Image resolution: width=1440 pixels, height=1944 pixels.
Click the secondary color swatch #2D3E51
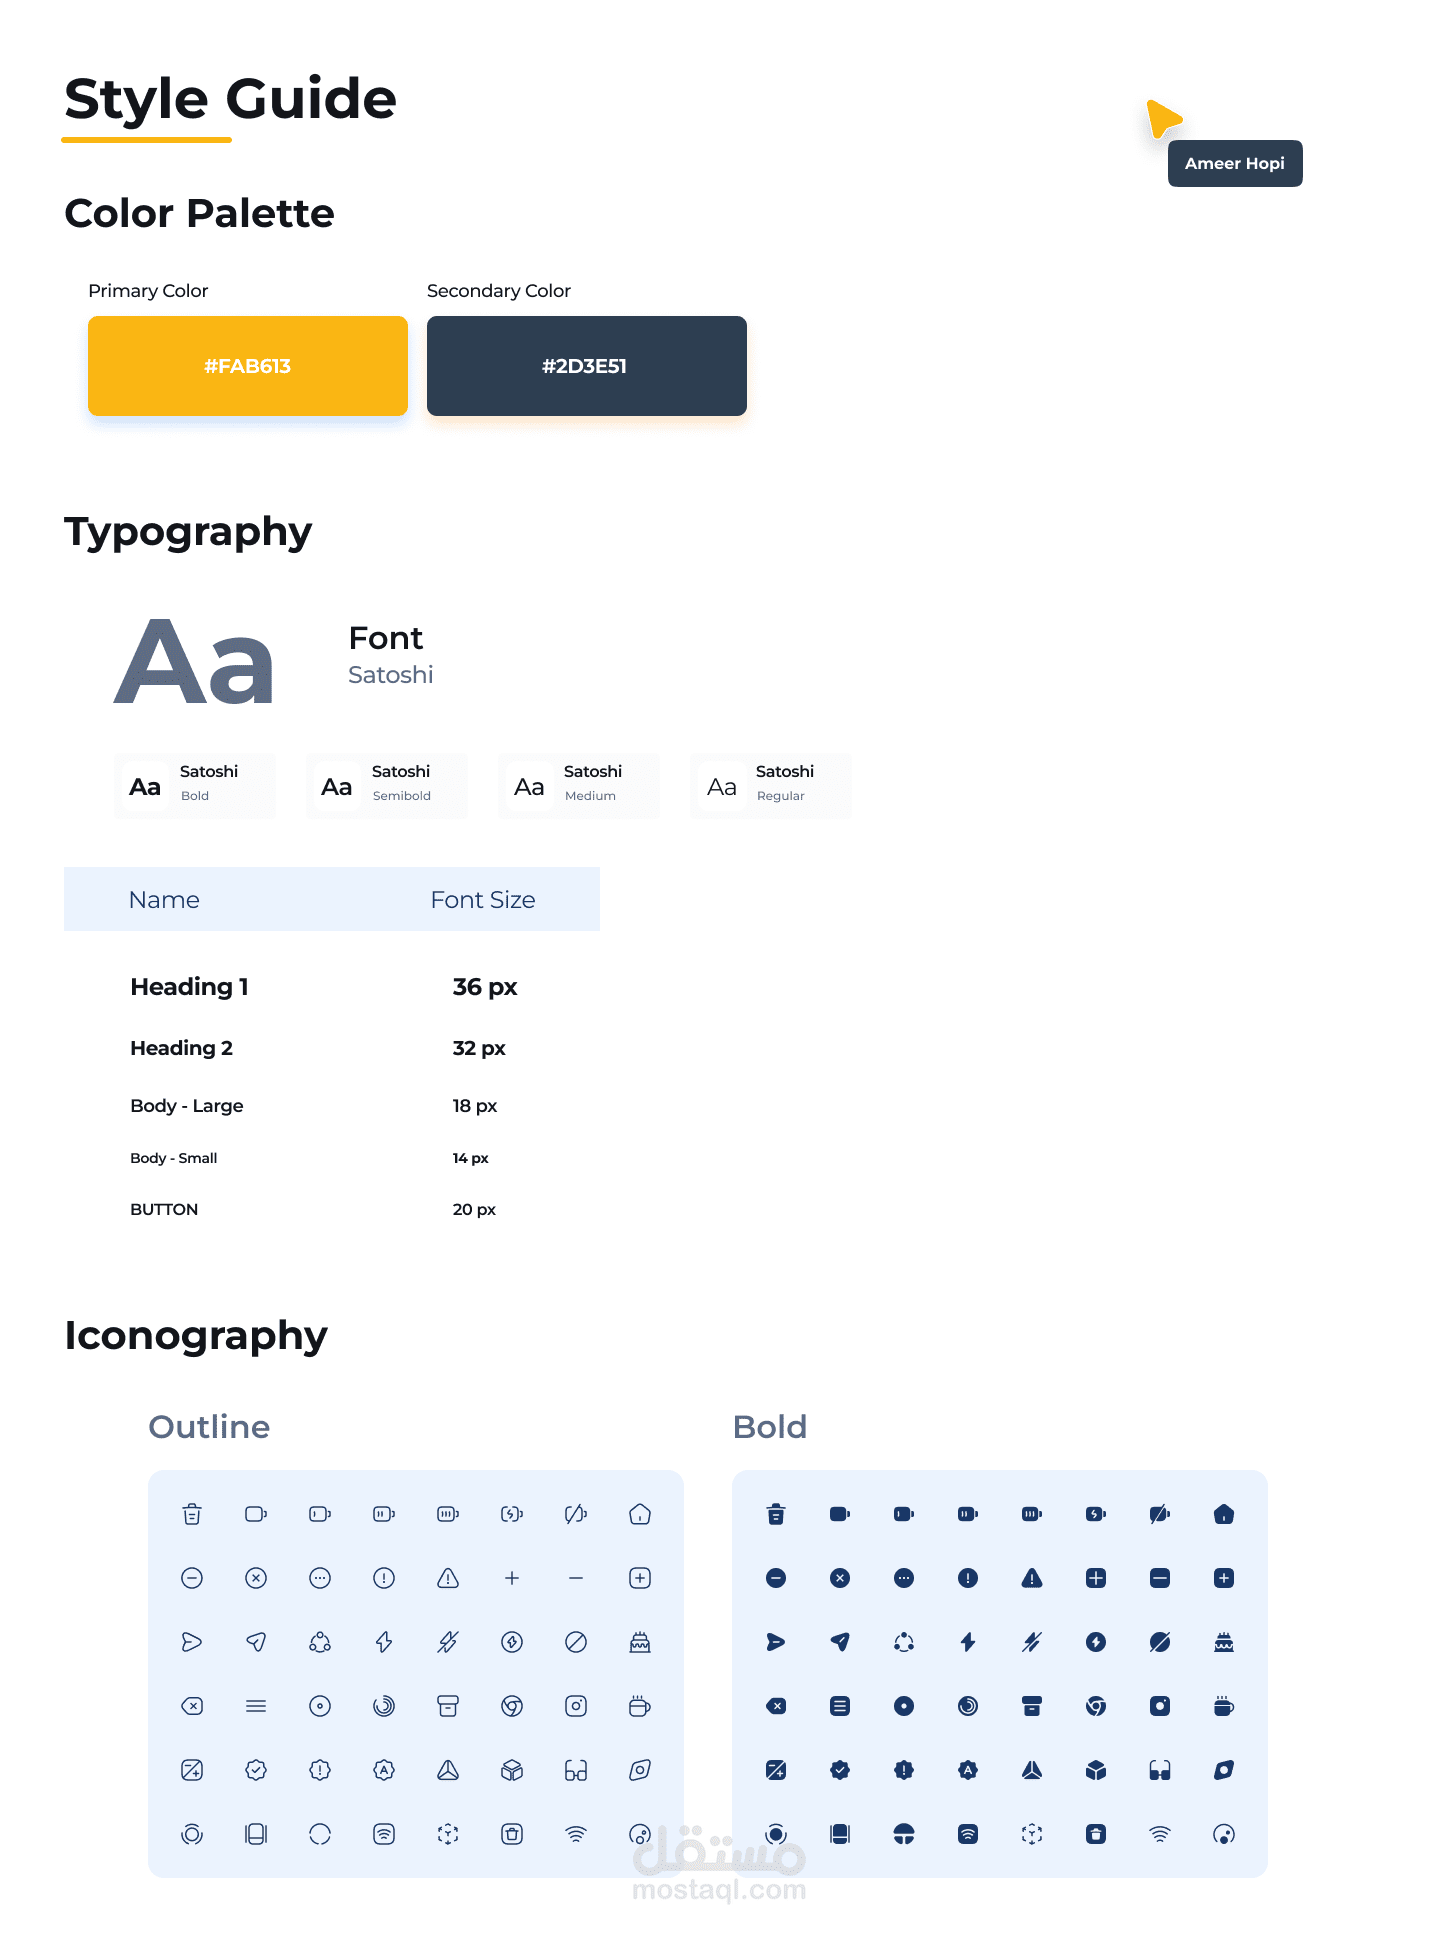[x=587, y=366]
